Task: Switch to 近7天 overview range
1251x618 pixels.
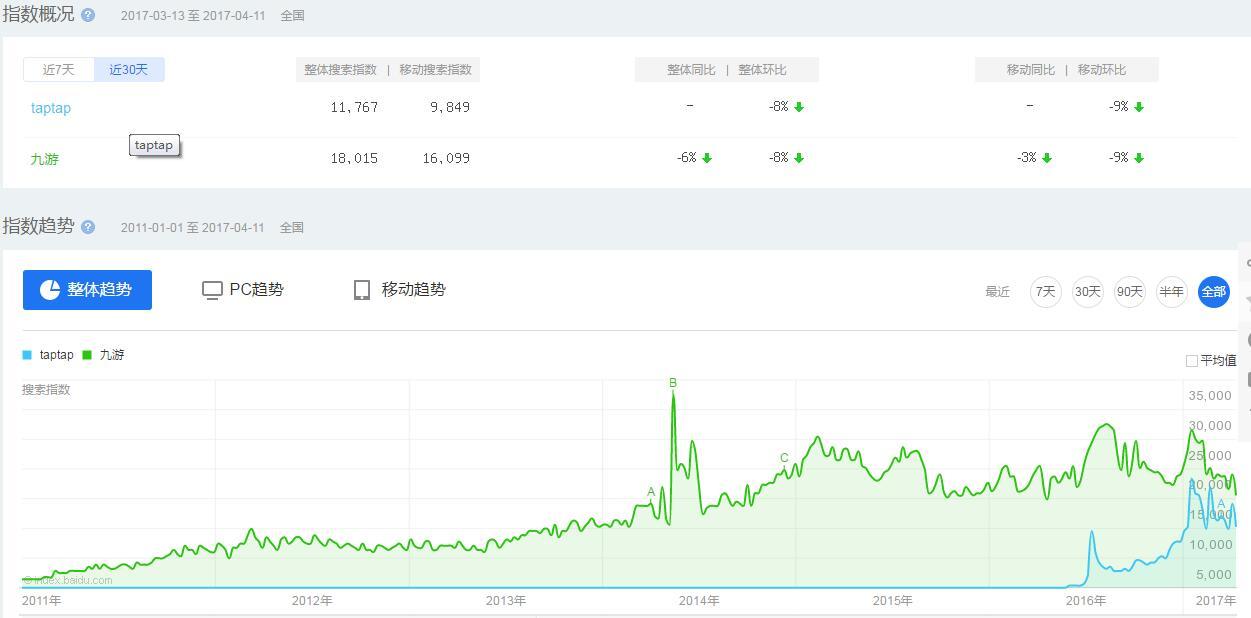Action: tap(59, 69)
